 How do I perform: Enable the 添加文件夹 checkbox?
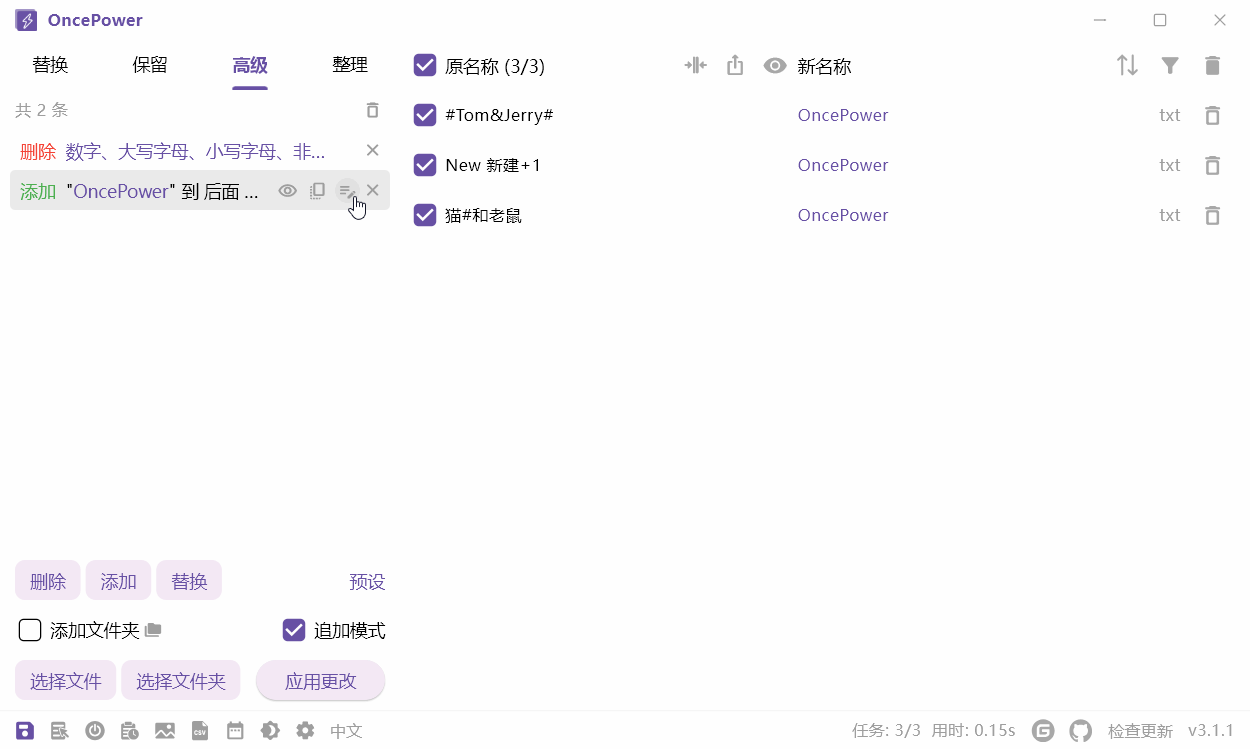point(30,630)
